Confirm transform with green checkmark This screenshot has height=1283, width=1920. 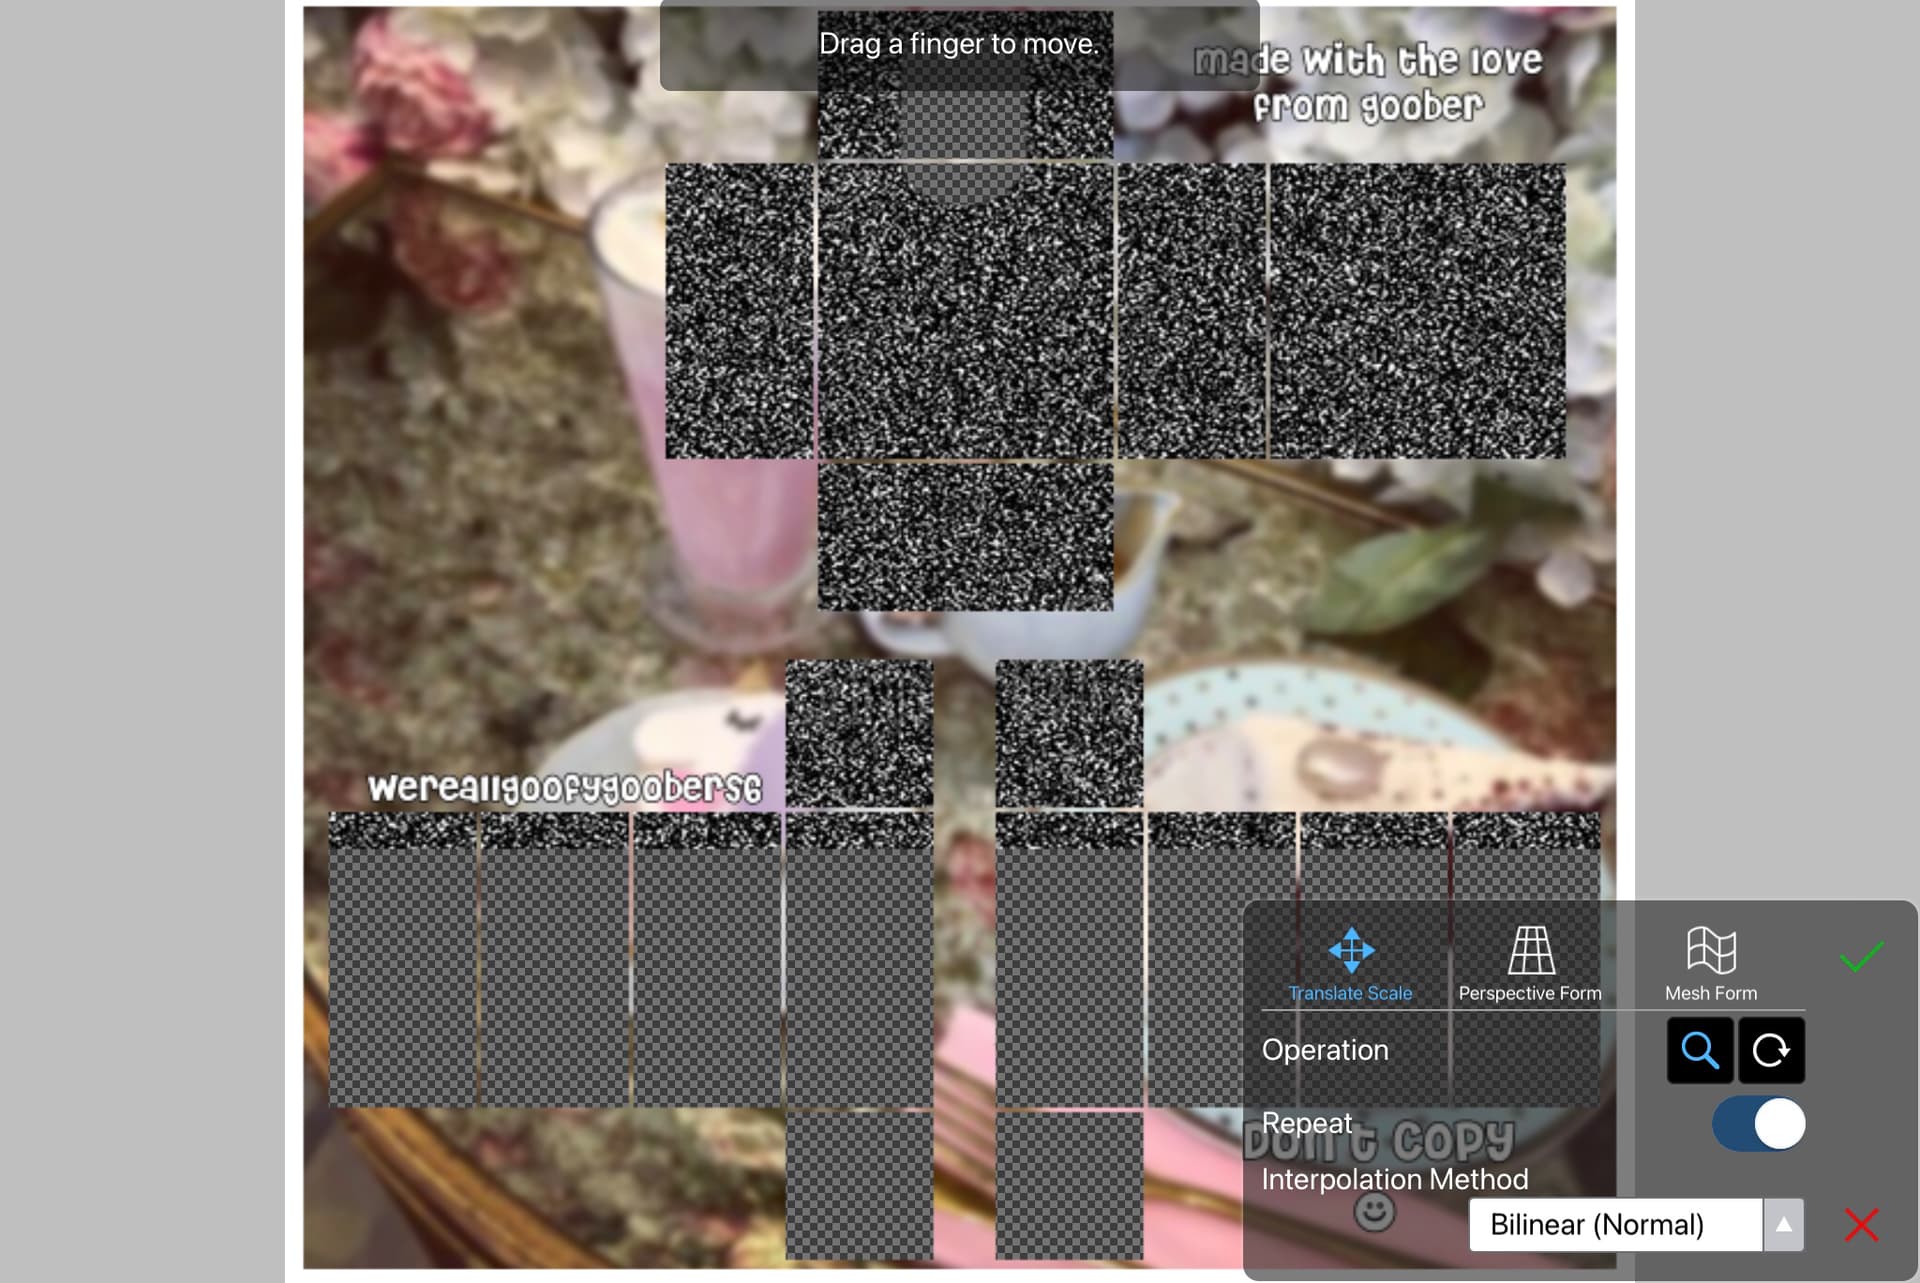(x=1861, y=957)
